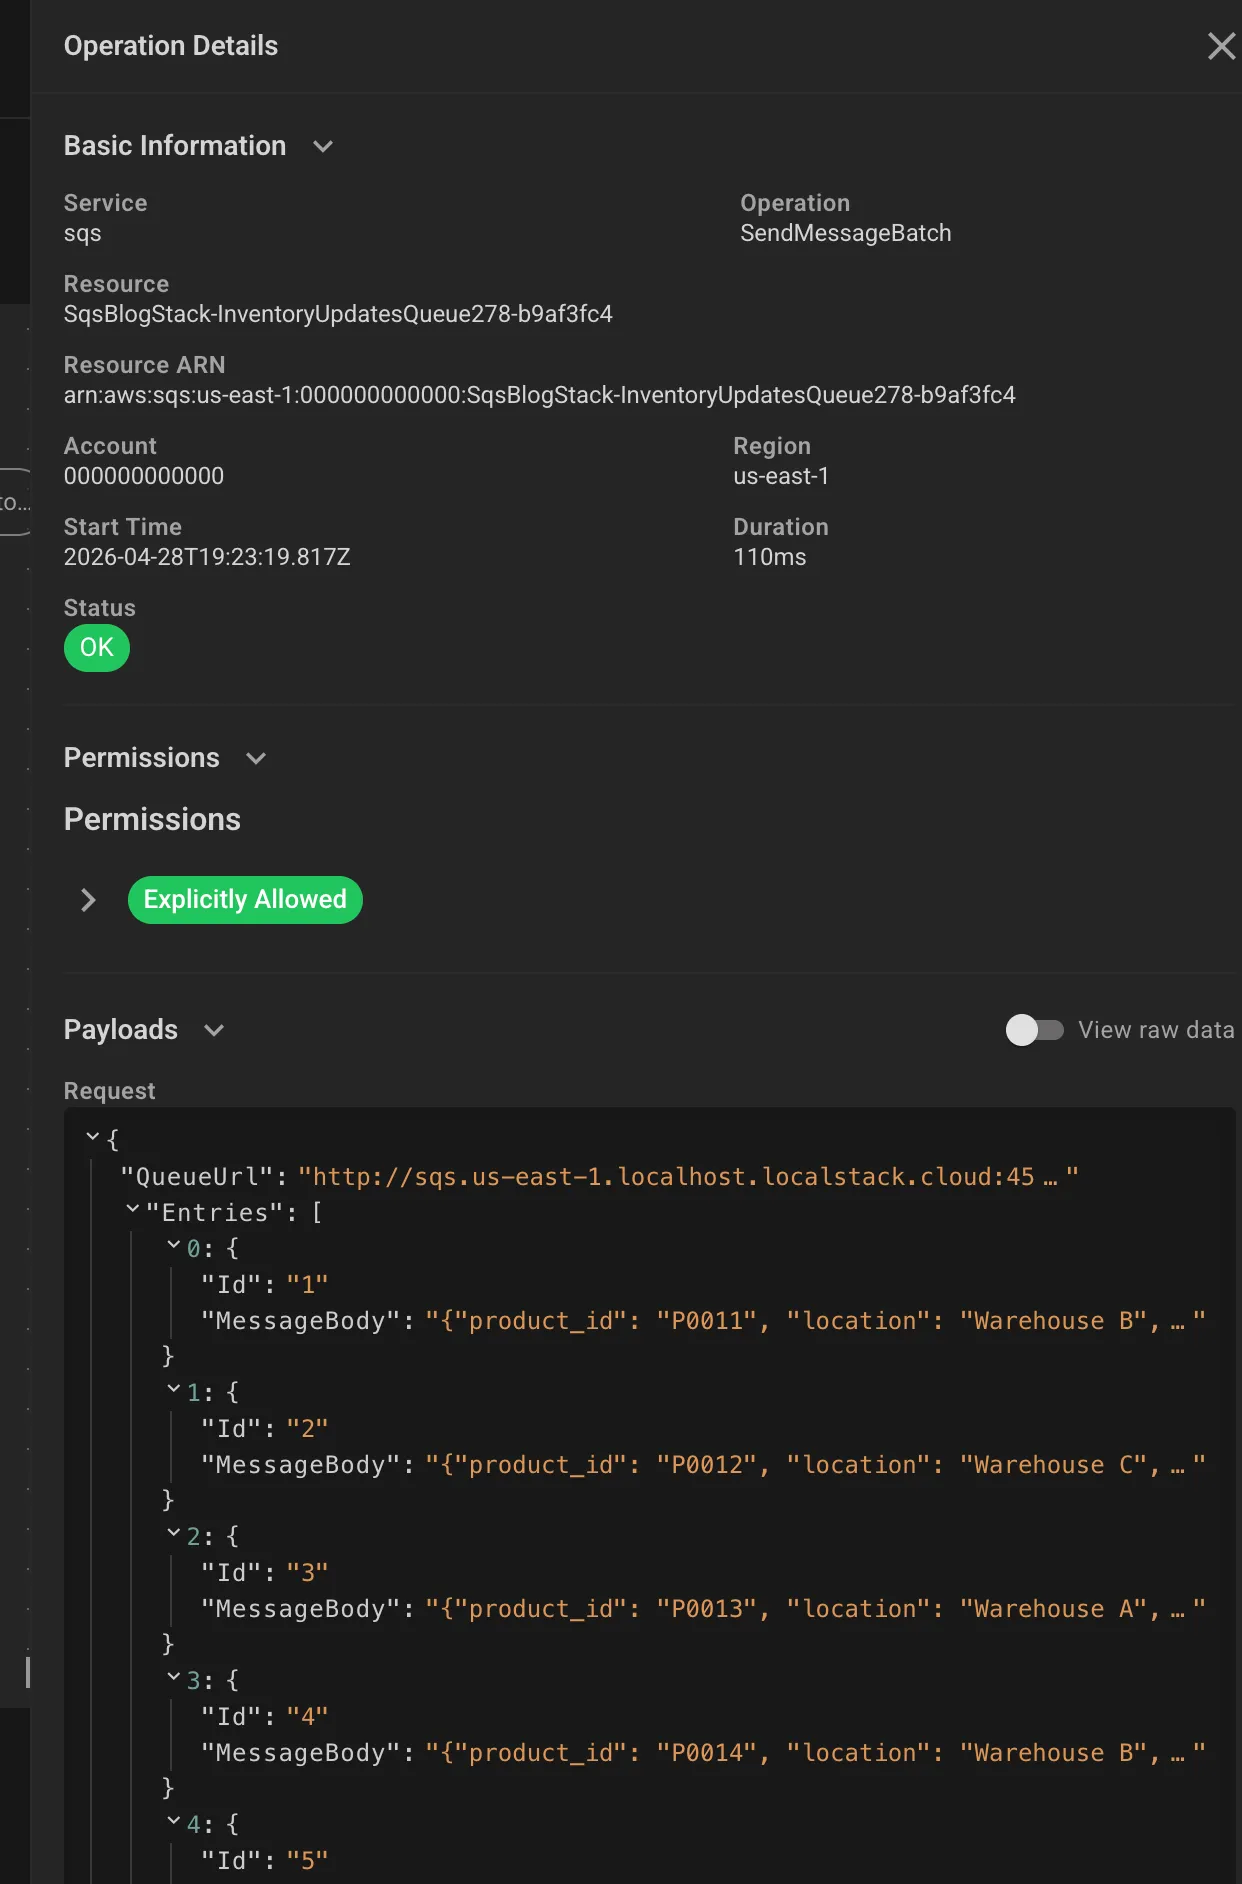Collapse entry 2 in Entries
This screenshot has height=1884, width=1242.
(x=173, y=1533)
